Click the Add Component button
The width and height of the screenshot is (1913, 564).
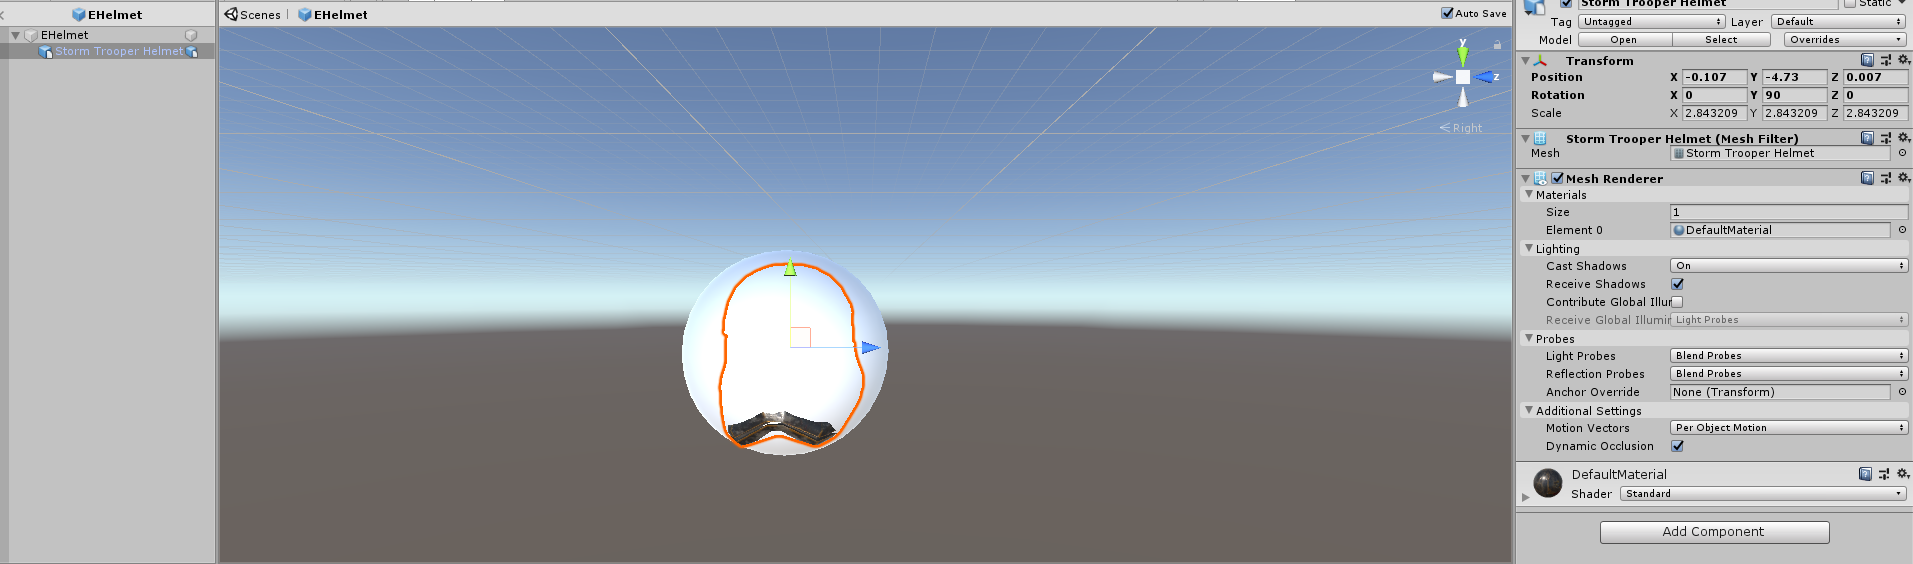coord(1714,532)
